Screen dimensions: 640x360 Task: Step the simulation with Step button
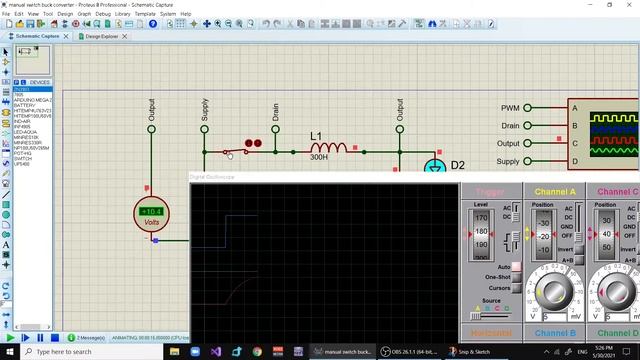(25, 338)
